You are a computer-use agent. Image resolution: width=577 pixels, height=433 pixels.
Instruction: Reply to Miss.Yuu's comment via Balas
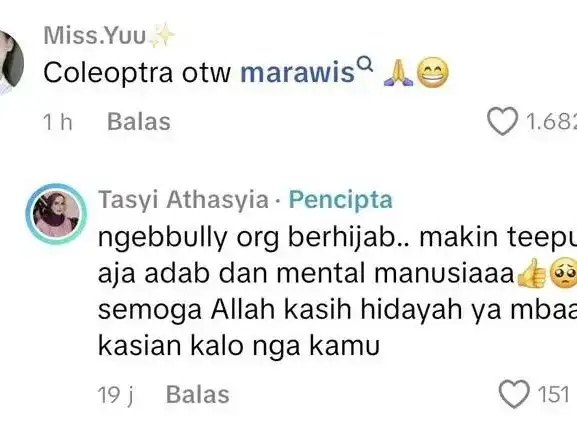(139, 122)
